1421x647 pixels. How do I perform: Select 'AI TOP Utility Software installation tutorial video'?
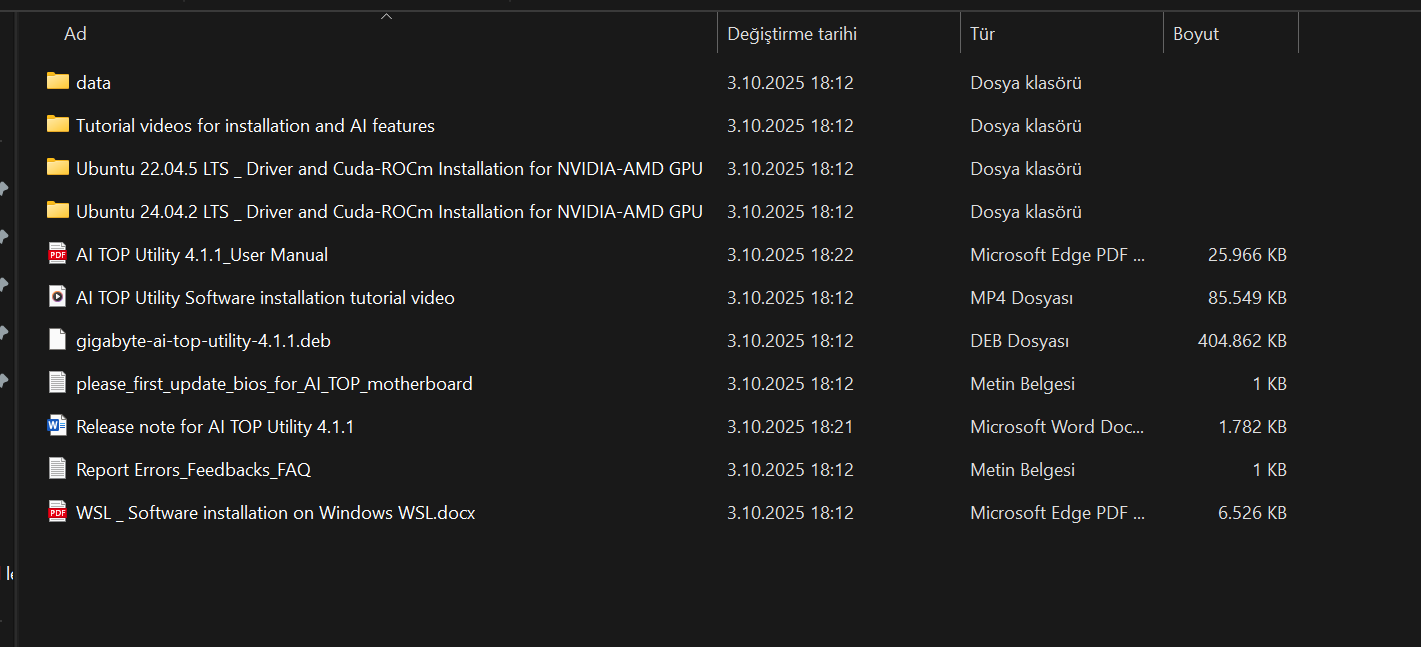point(265,298)
